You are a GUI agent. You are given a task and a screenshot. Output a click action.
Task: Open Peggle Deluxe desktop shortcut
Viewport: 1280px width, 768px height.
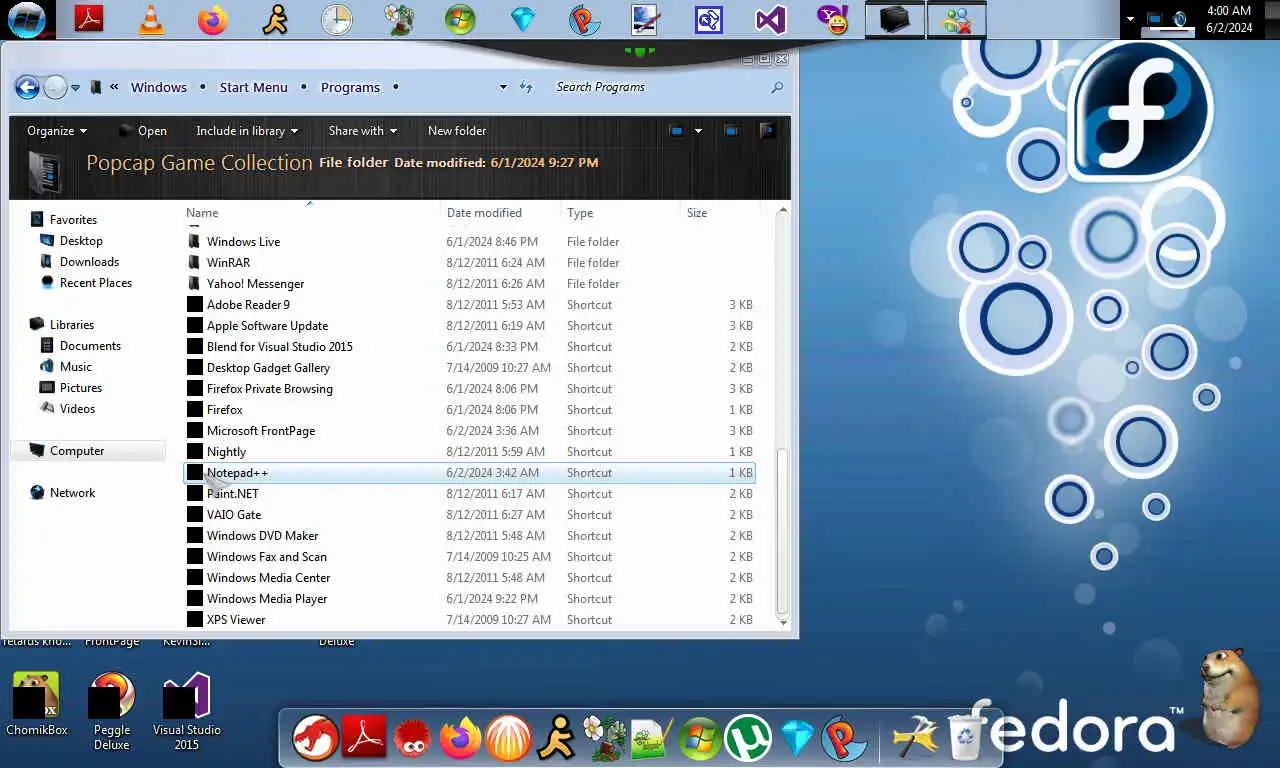point(112,711)
